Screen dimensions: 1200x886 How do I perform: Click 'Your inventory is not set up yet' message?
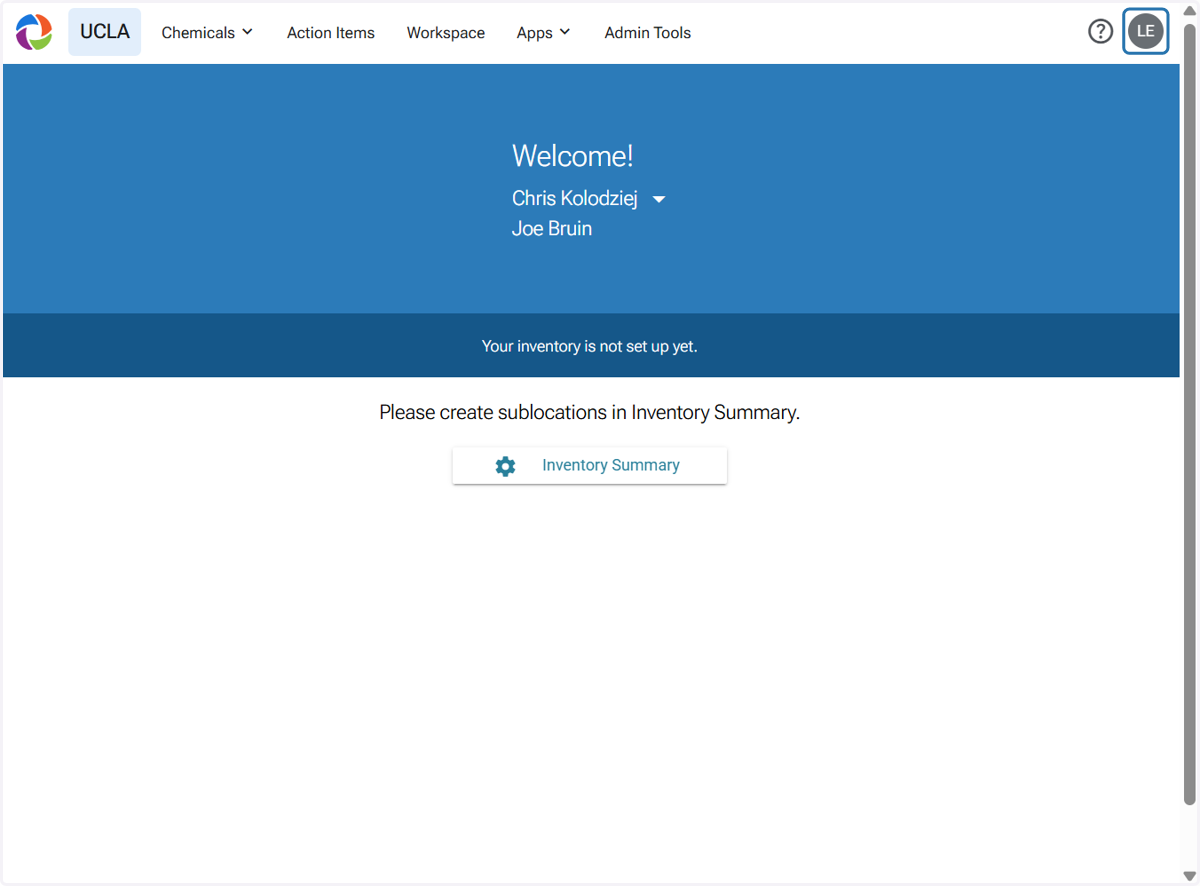point(590,346)
